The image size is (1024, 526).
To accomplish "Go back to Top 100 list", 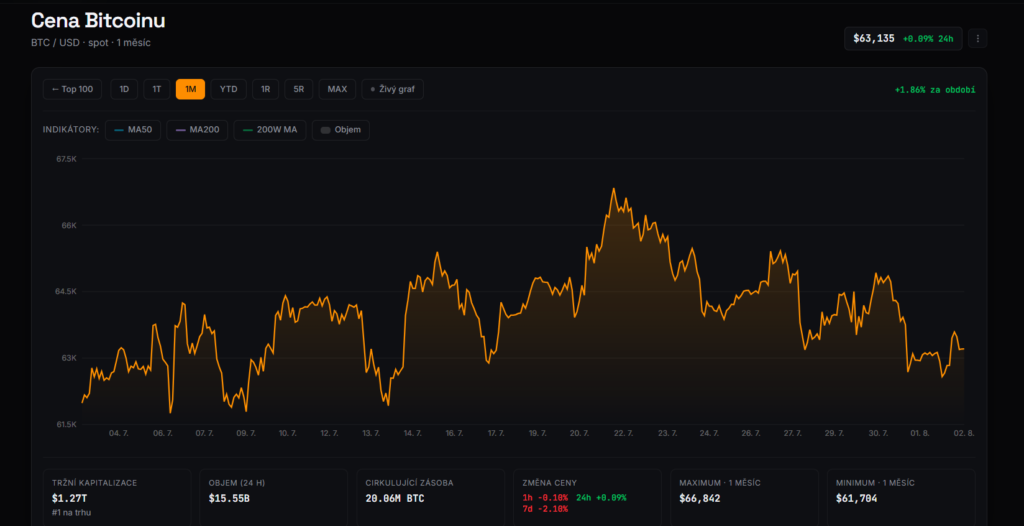I will (72, 89).
